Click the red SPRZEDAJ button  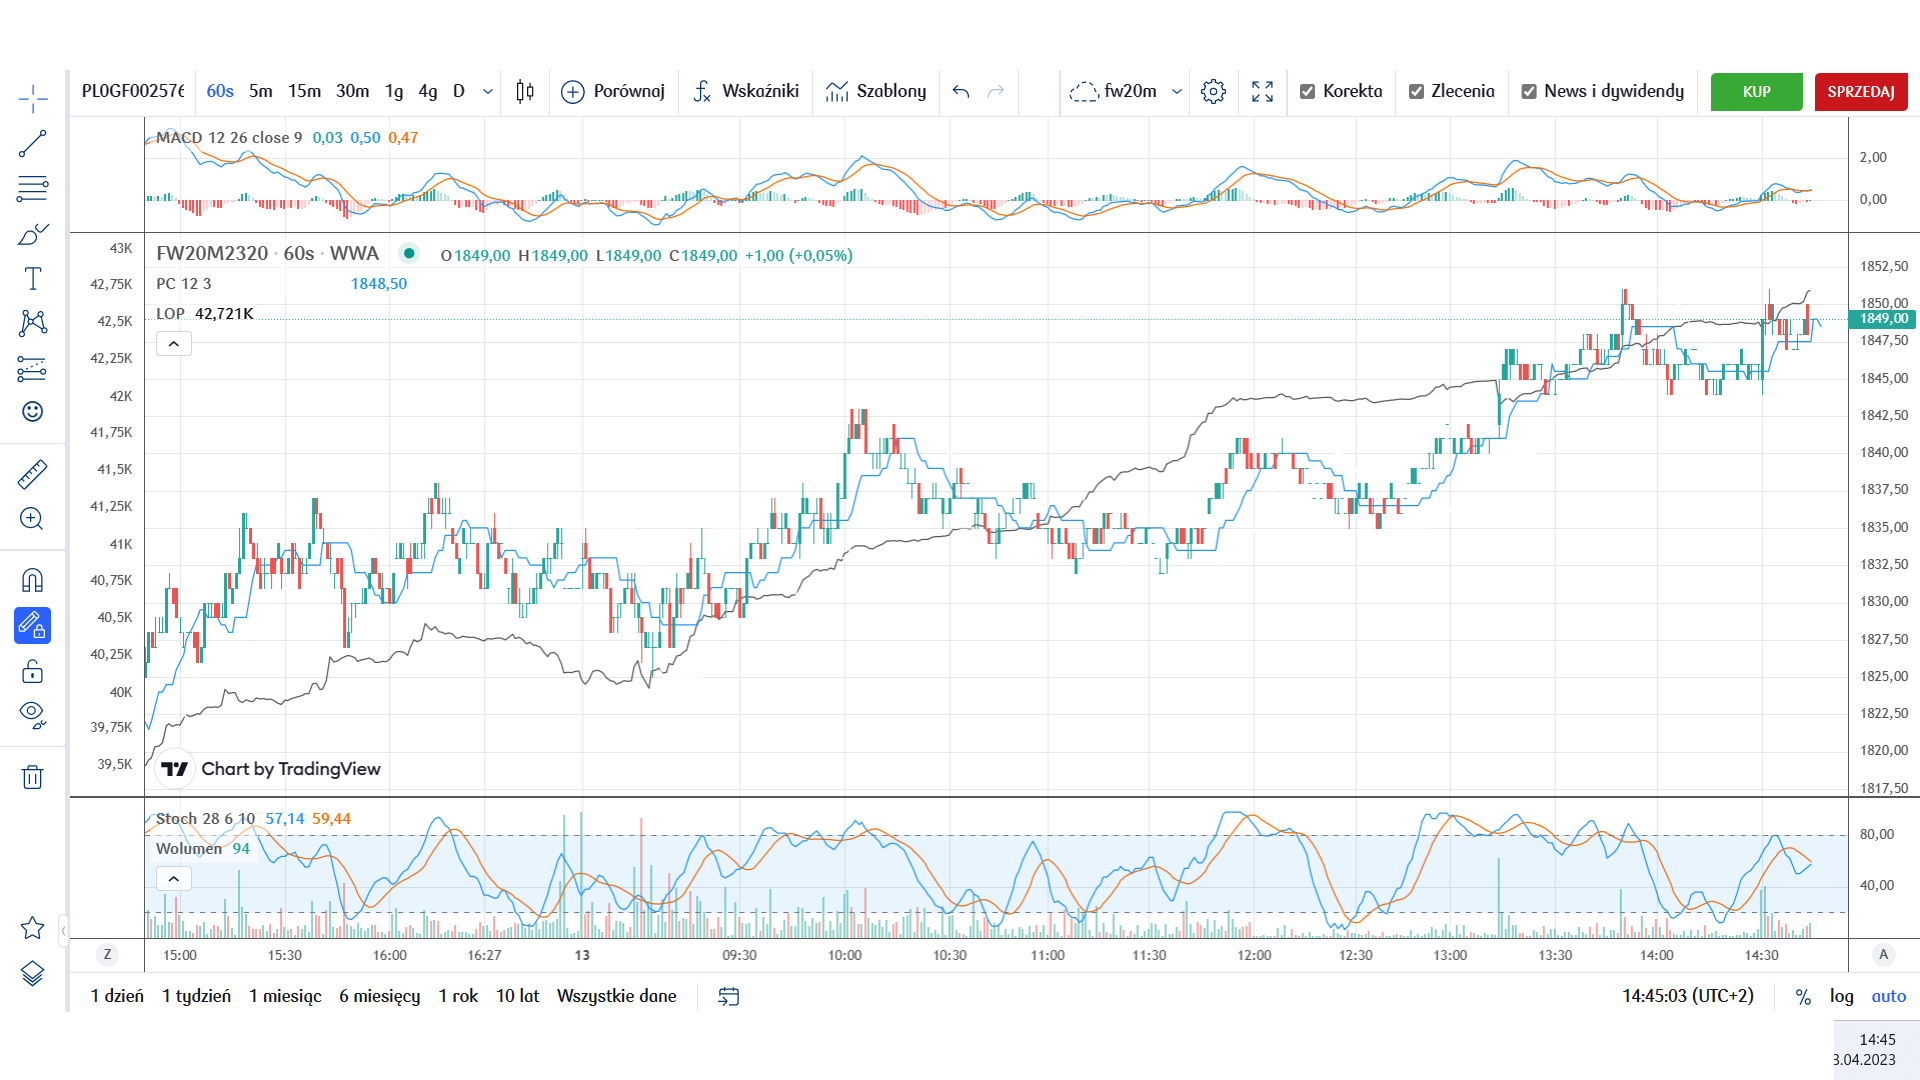point(1861,91)
